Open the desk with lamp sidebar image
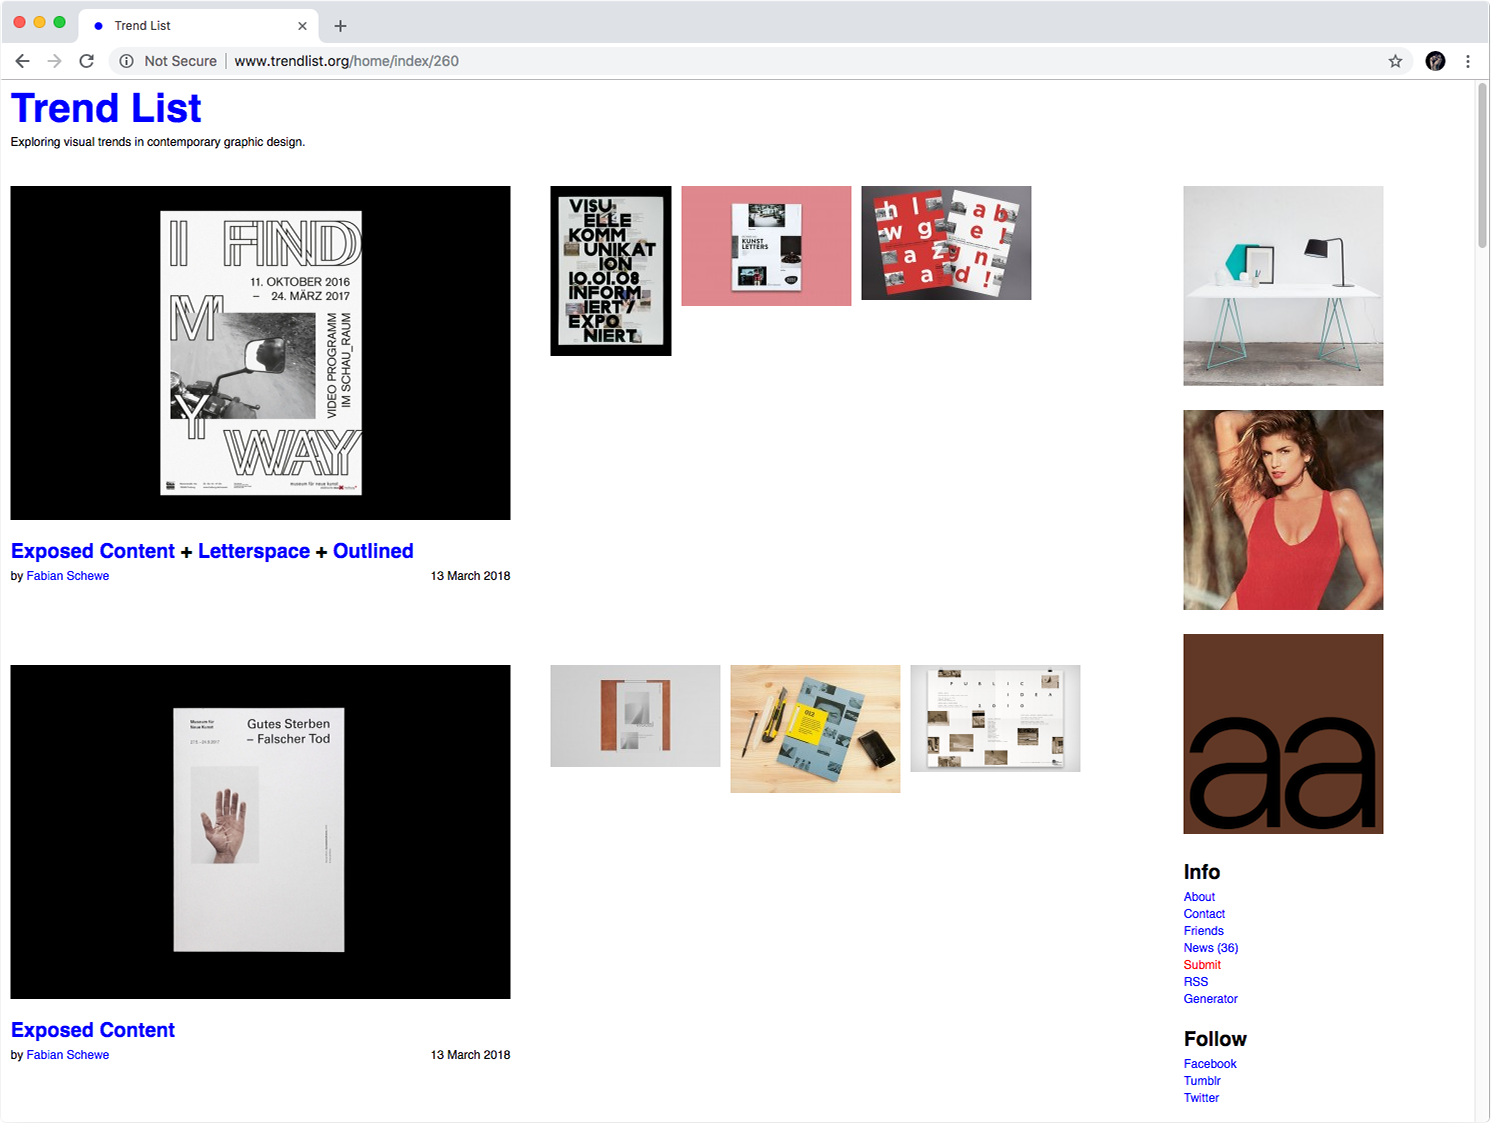Screen dimensions: 1491x1123 (1283, 286)
